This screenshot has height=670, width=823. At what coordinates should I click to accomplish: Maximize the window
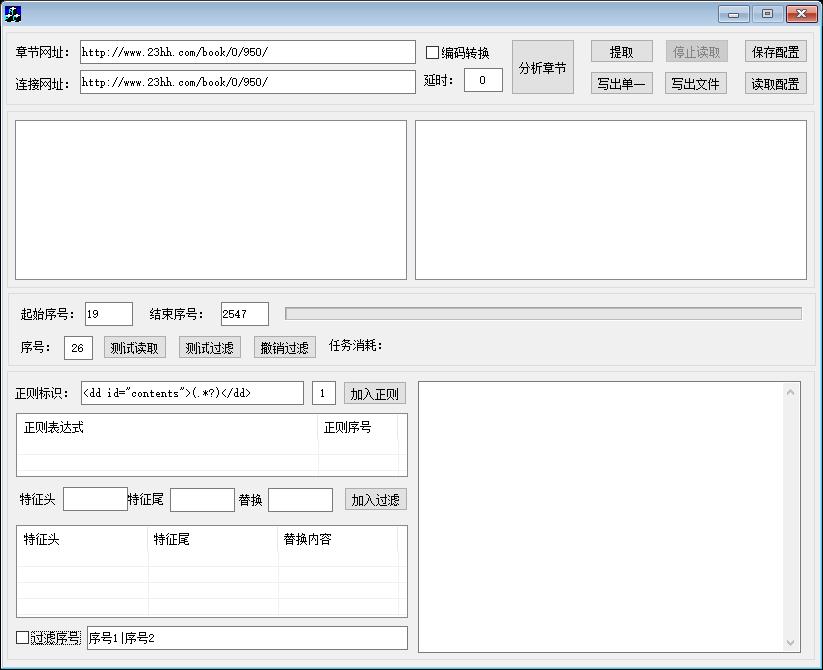pyautogui.click(x=767, y=14)
